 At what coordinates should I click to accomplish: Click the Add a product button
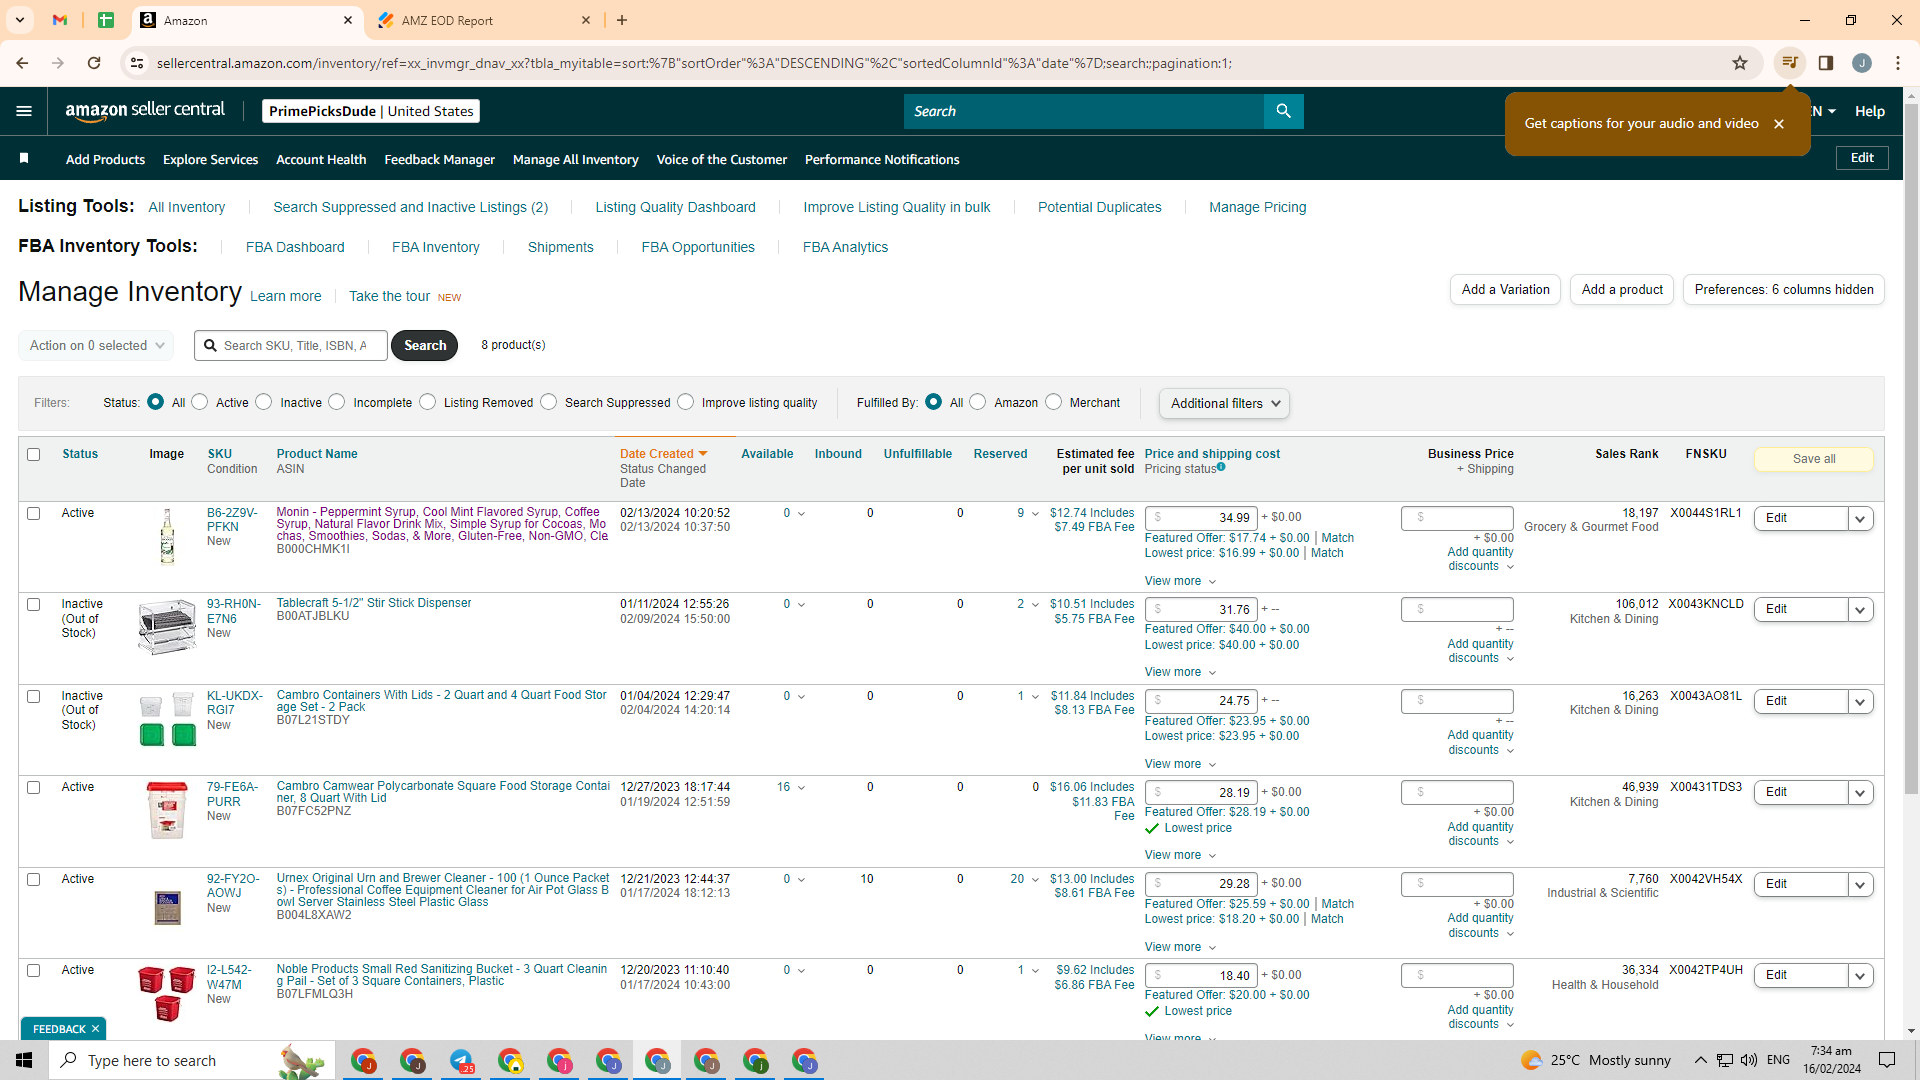tap(1622, 290)
